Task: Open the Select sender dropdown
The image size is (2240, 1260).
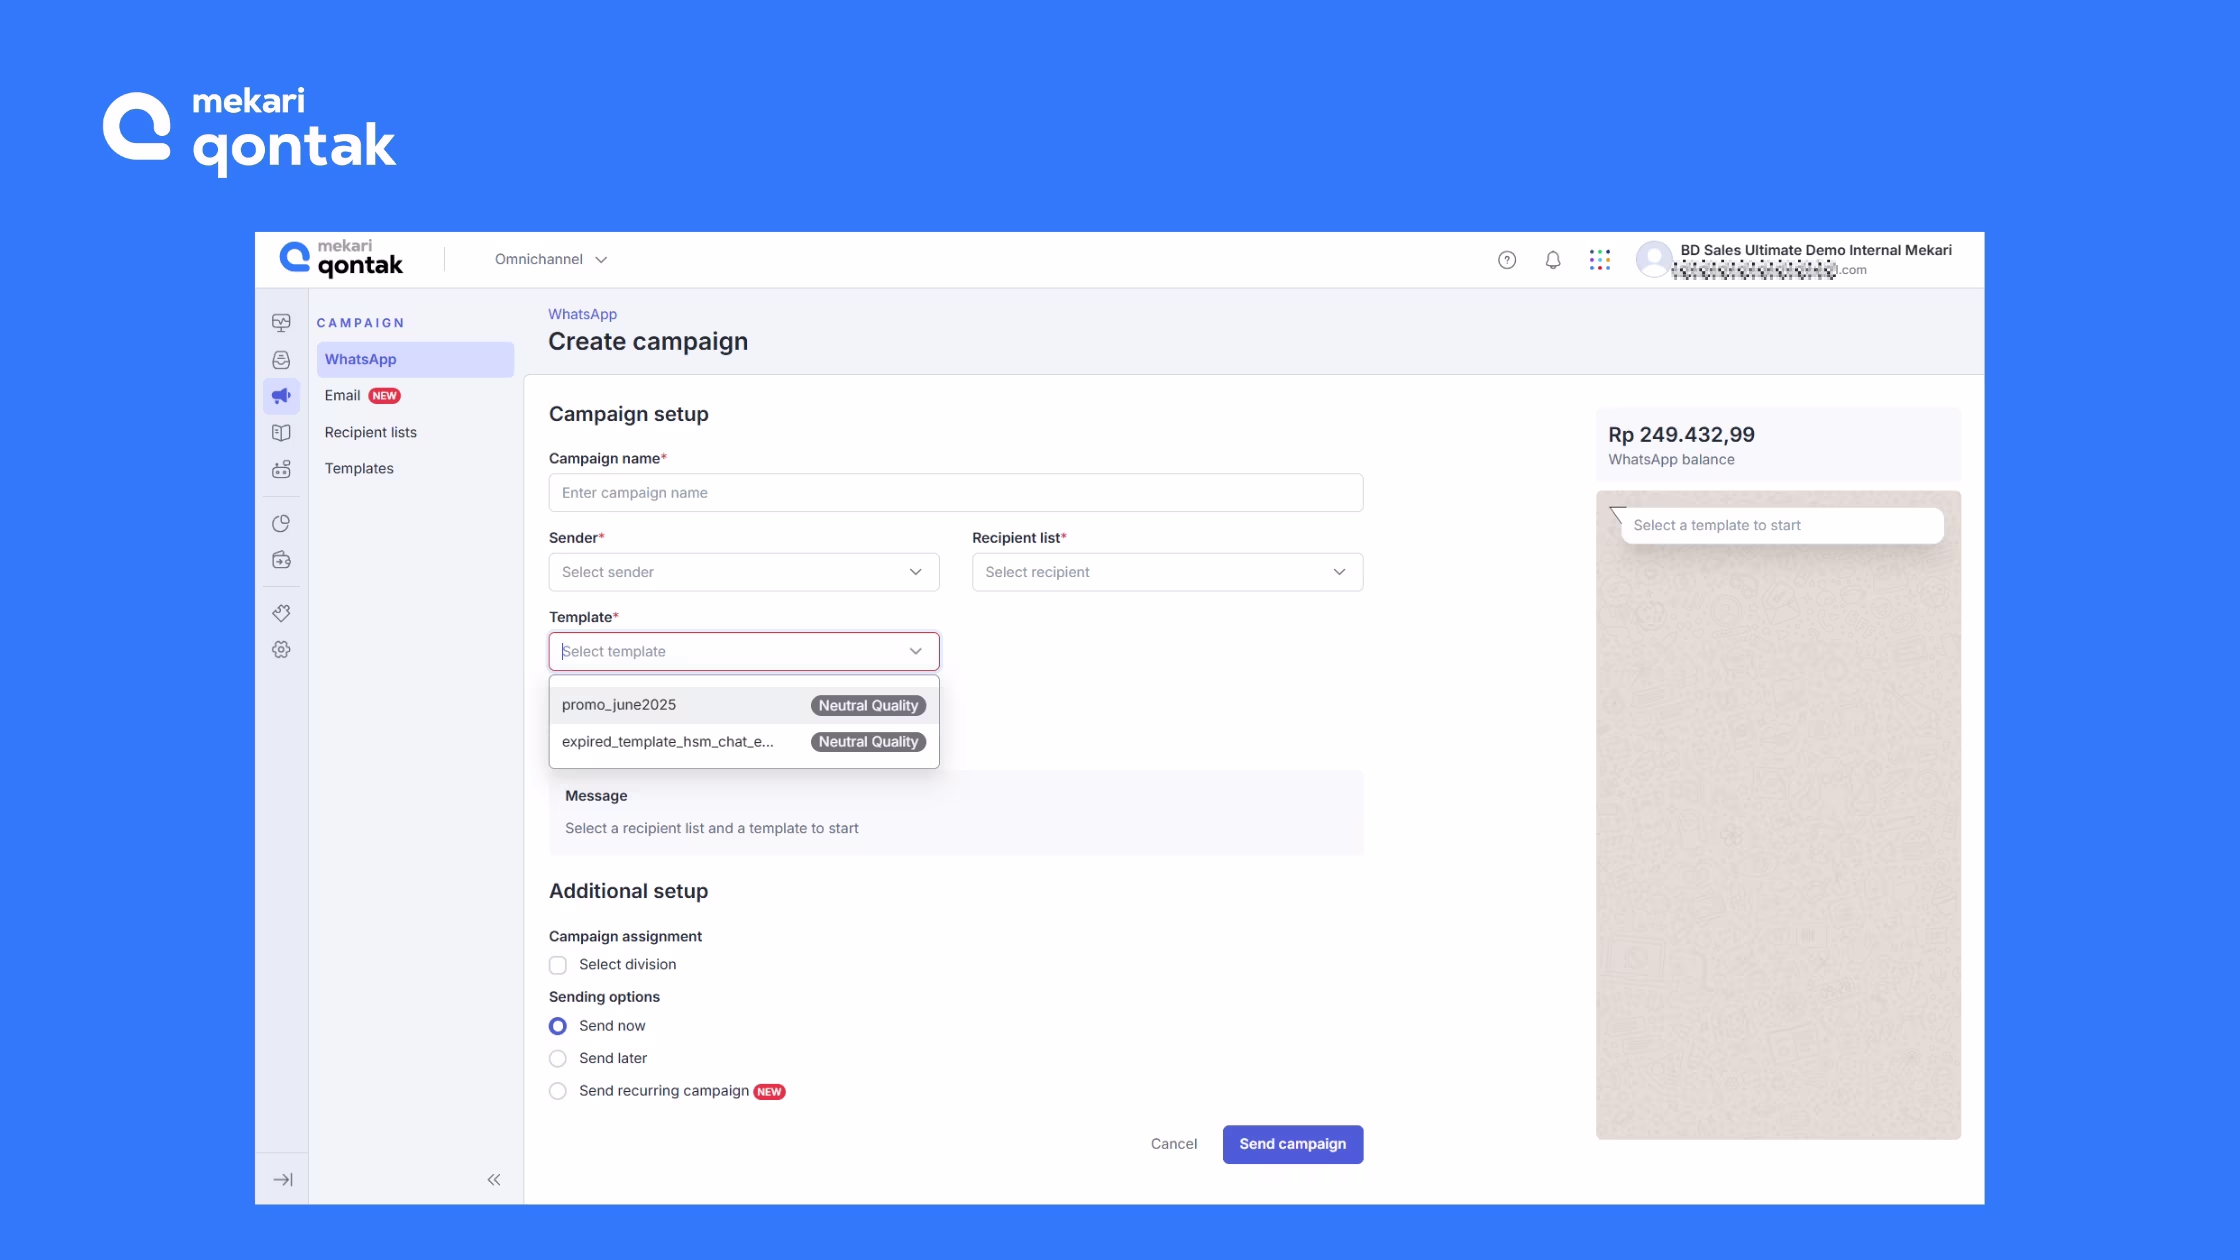Action: (x=744, y=572)
